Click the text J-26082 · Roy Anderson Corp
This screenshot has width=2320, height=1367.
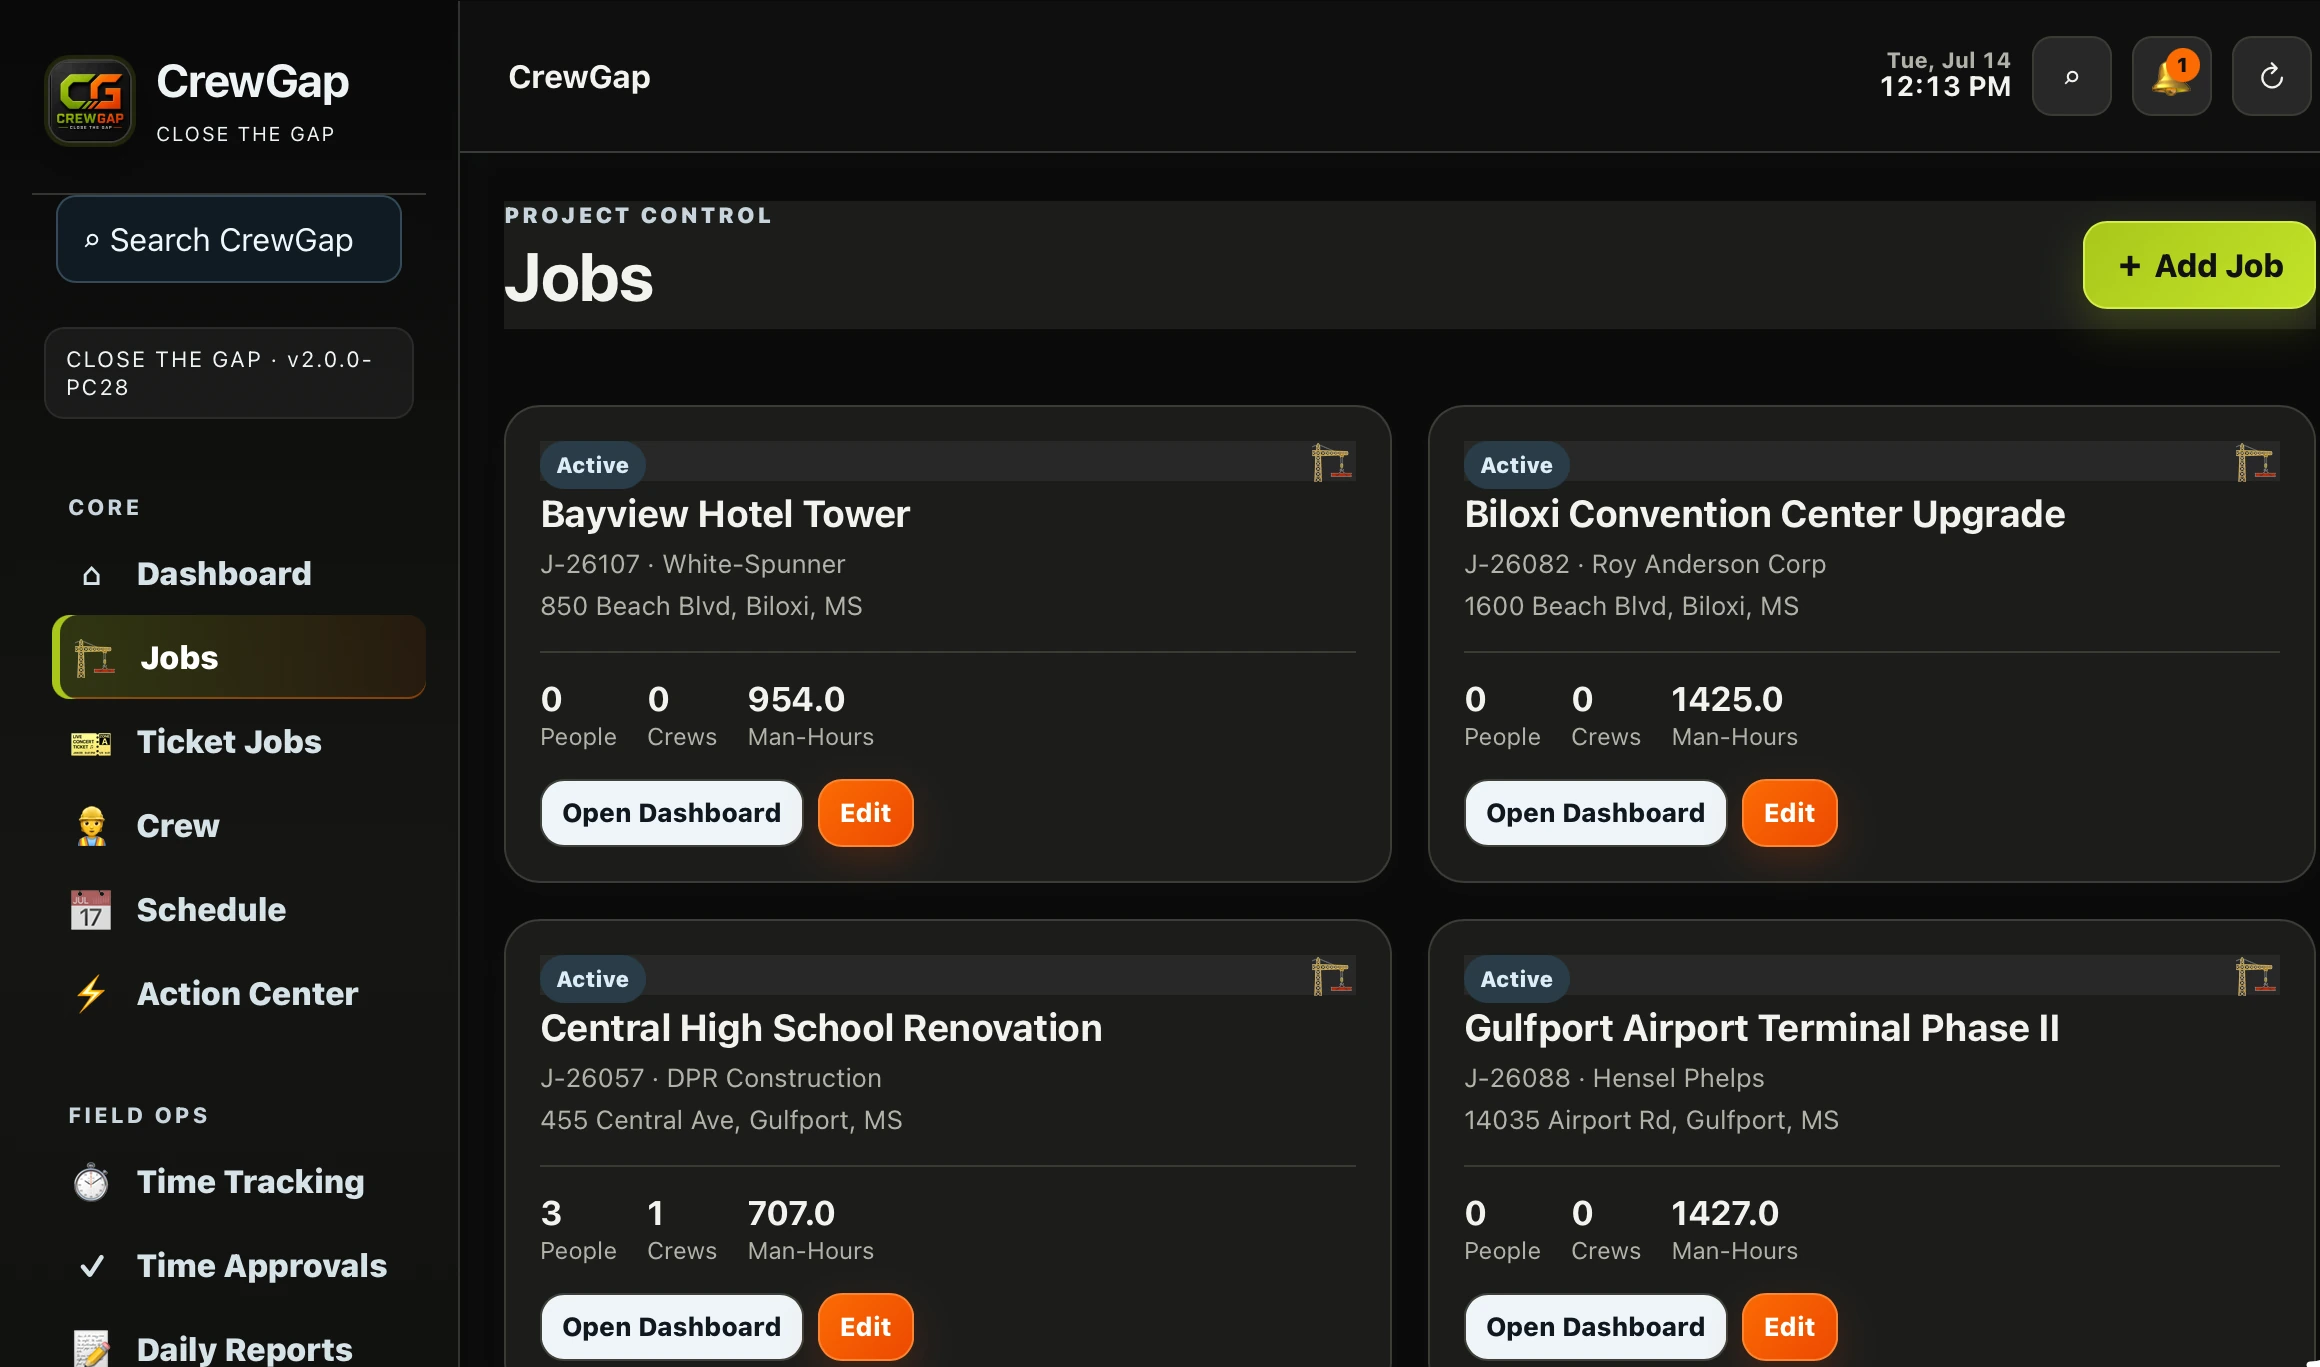[x=1645, y=564]
